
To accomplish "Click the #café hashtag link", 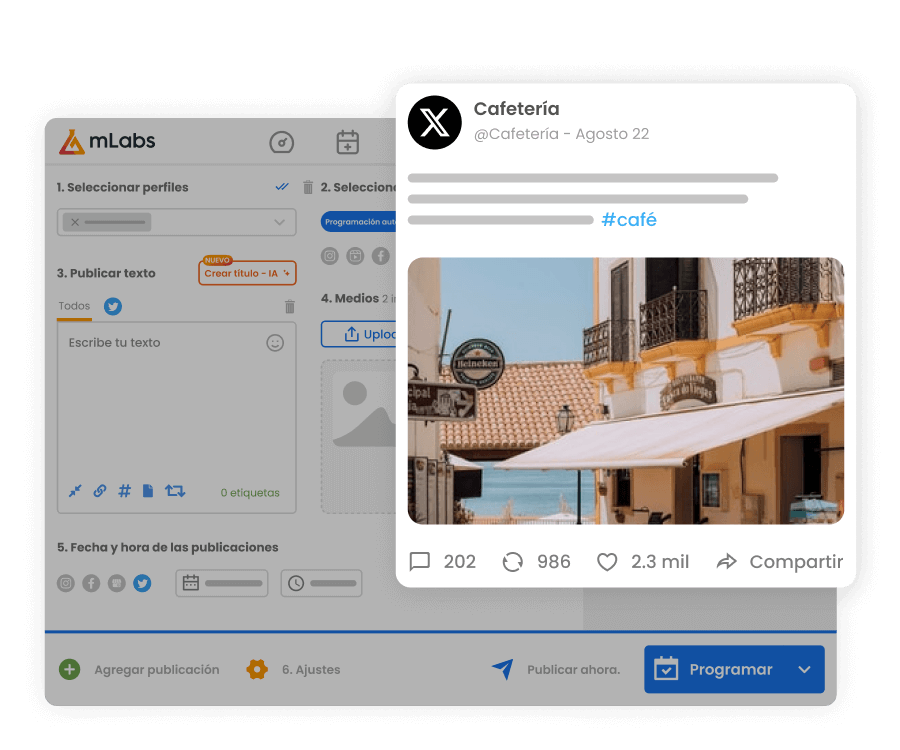I will pyautogui.click(x=629, y=220).
